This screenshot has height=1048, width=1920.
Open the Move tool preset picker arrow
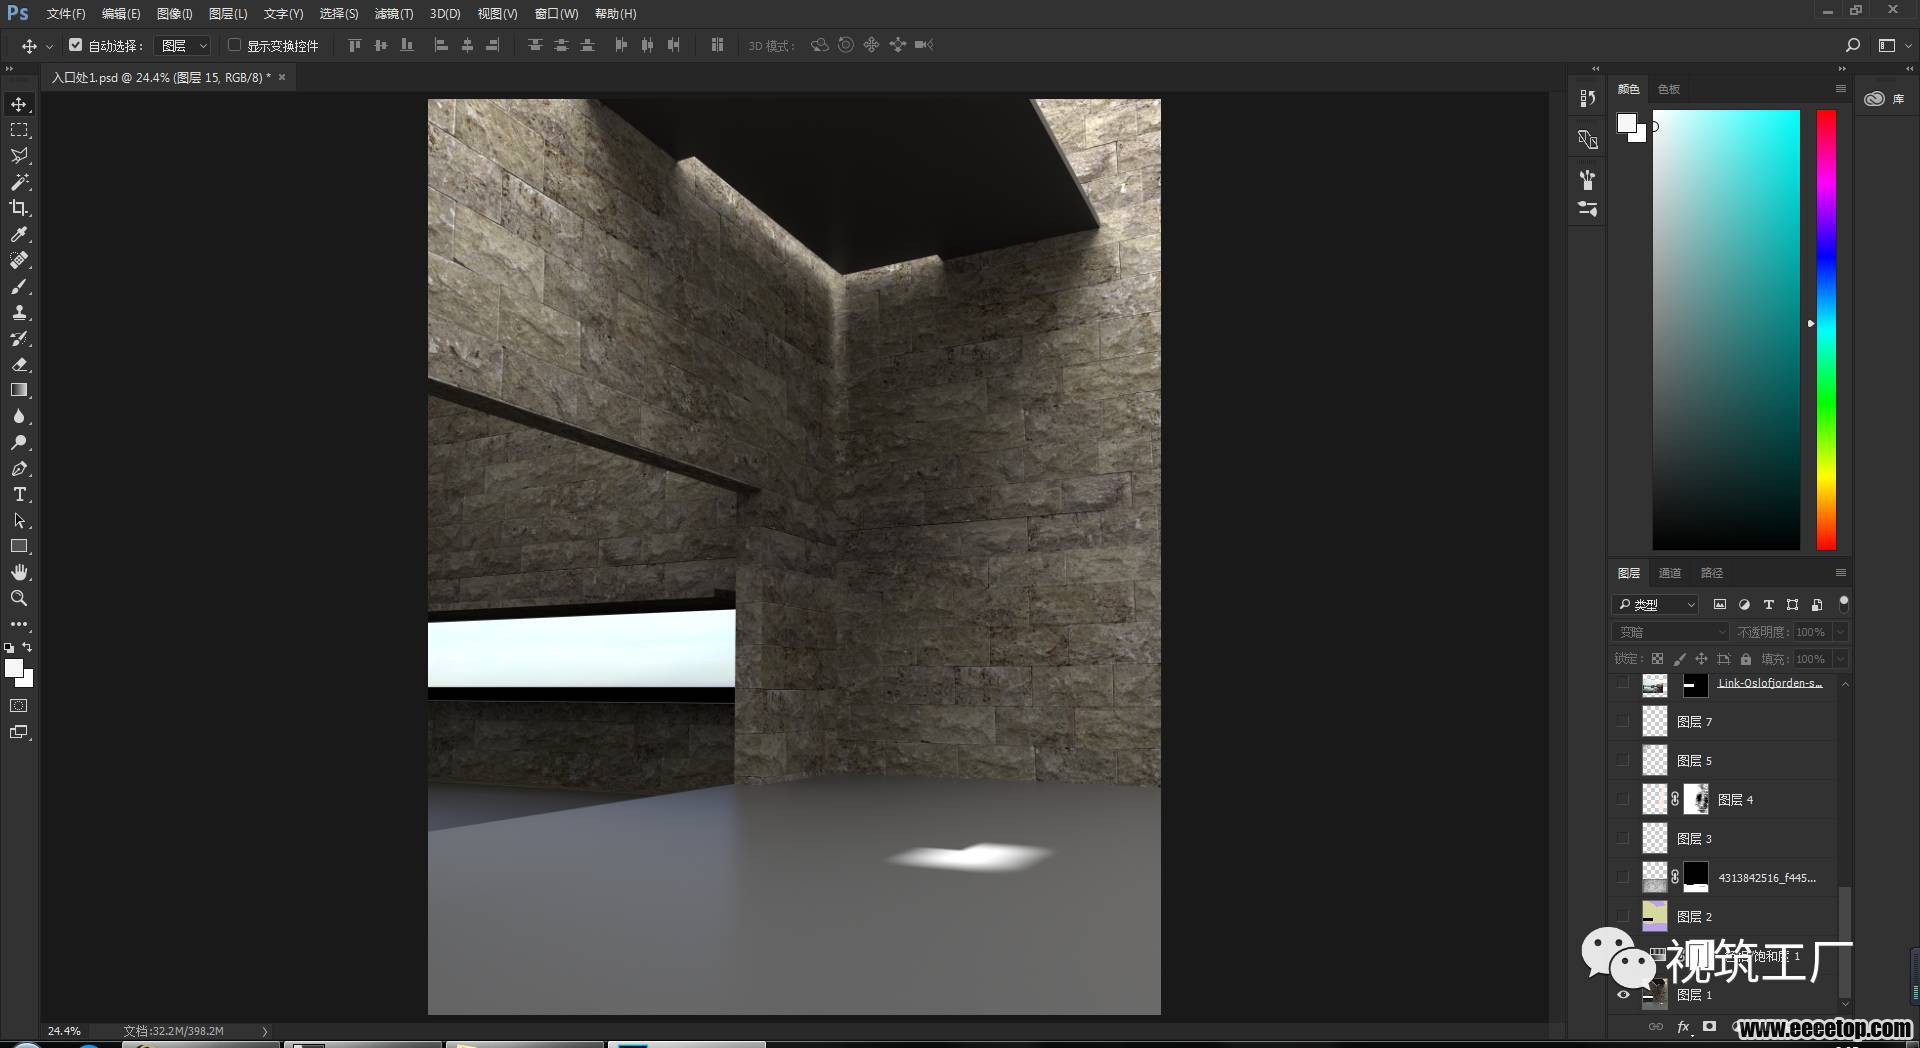pos(49,46)
